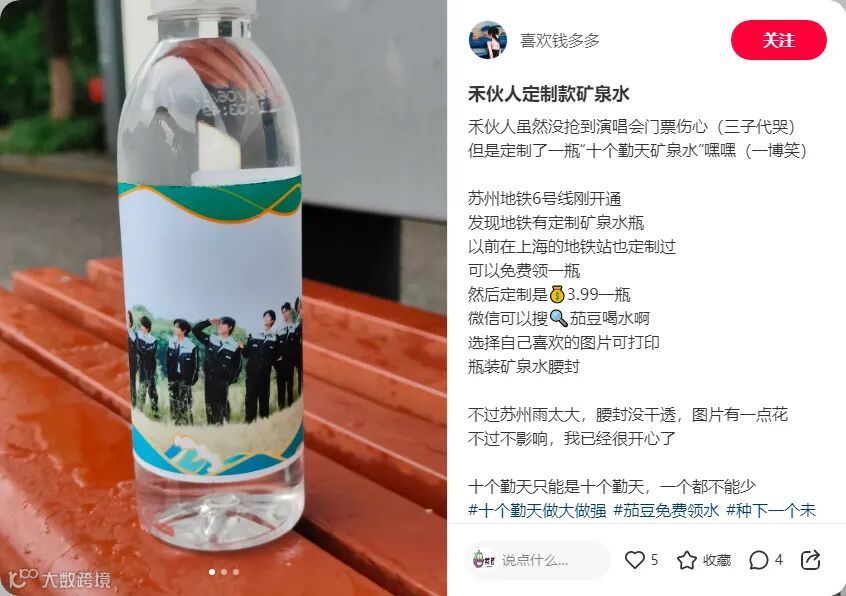Open hashtag #十个勤天做大做强
This screenshot has height=596, width=846.
coord(537,510)
